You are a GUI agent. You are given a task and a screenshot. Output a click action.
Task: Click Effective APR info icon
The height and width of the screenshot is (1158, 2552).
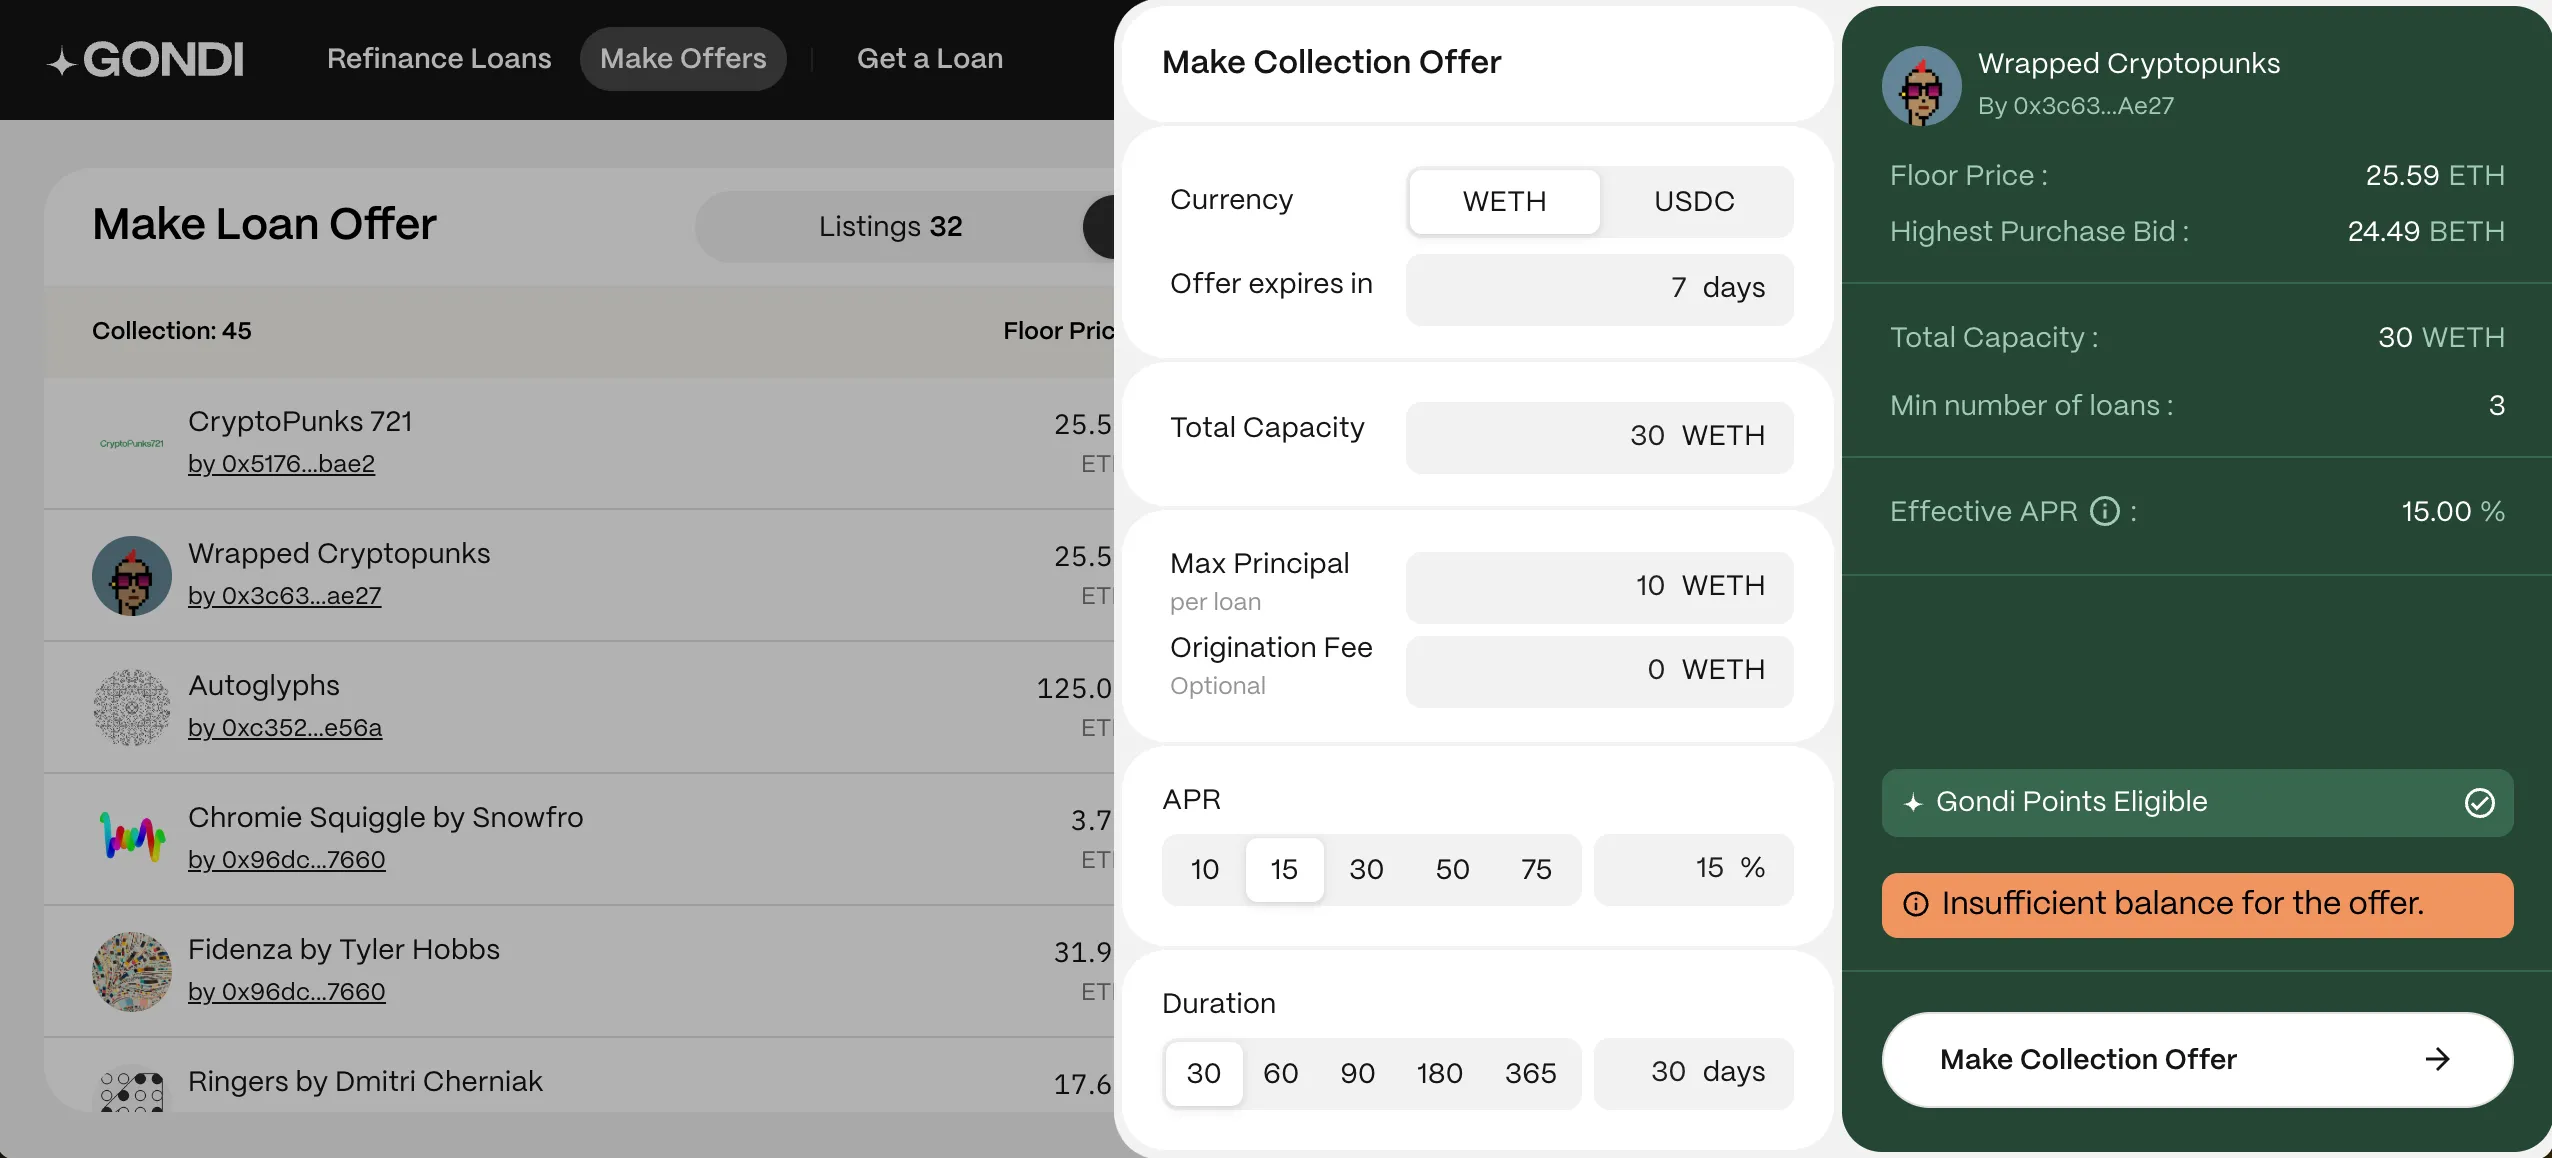coord(2105,512)
